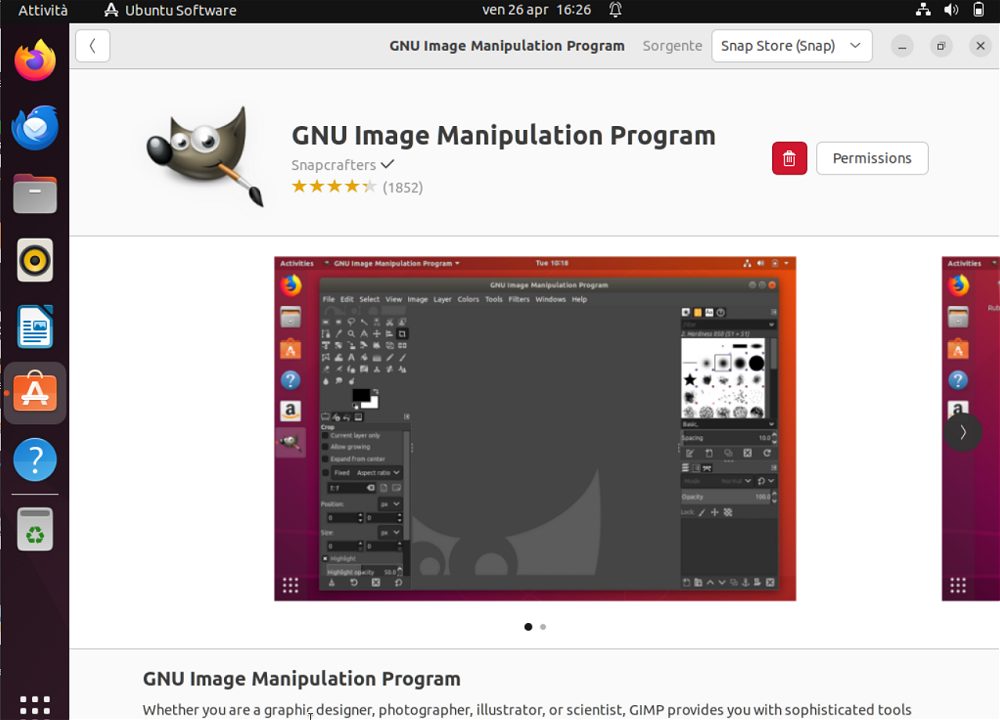
Task: Open the Ubuntu Software app menu in top bar
Action: (x=170, y=10)
